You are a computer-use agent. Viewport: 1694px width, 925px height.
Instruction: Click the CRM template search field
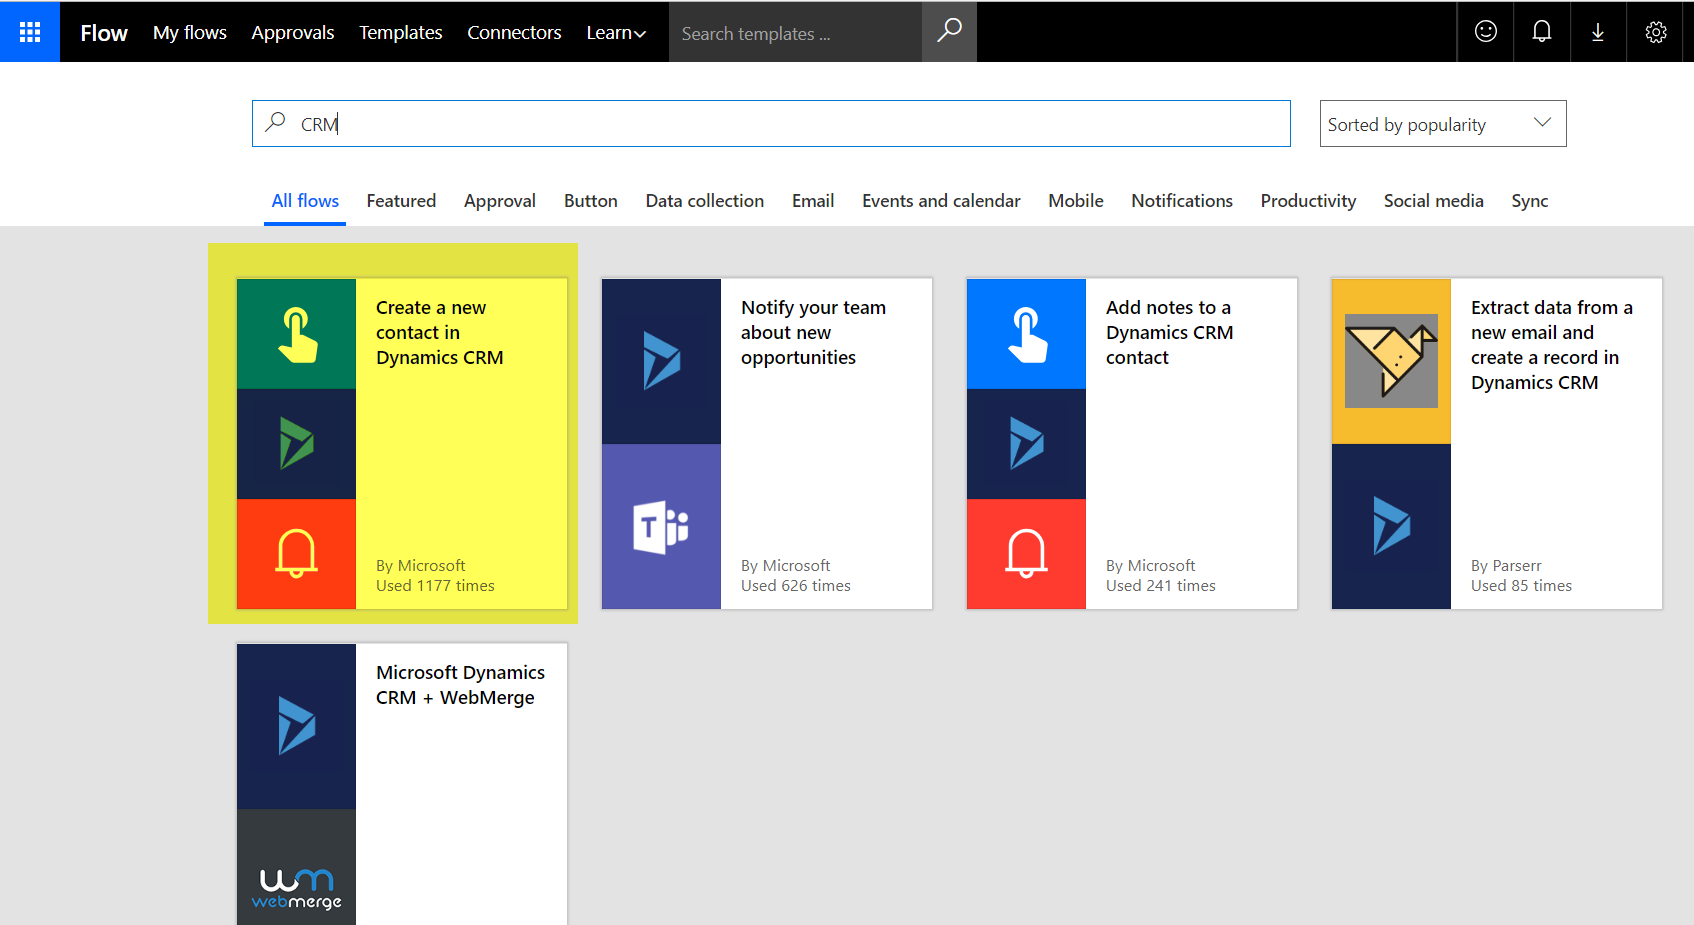click(771, 124)
